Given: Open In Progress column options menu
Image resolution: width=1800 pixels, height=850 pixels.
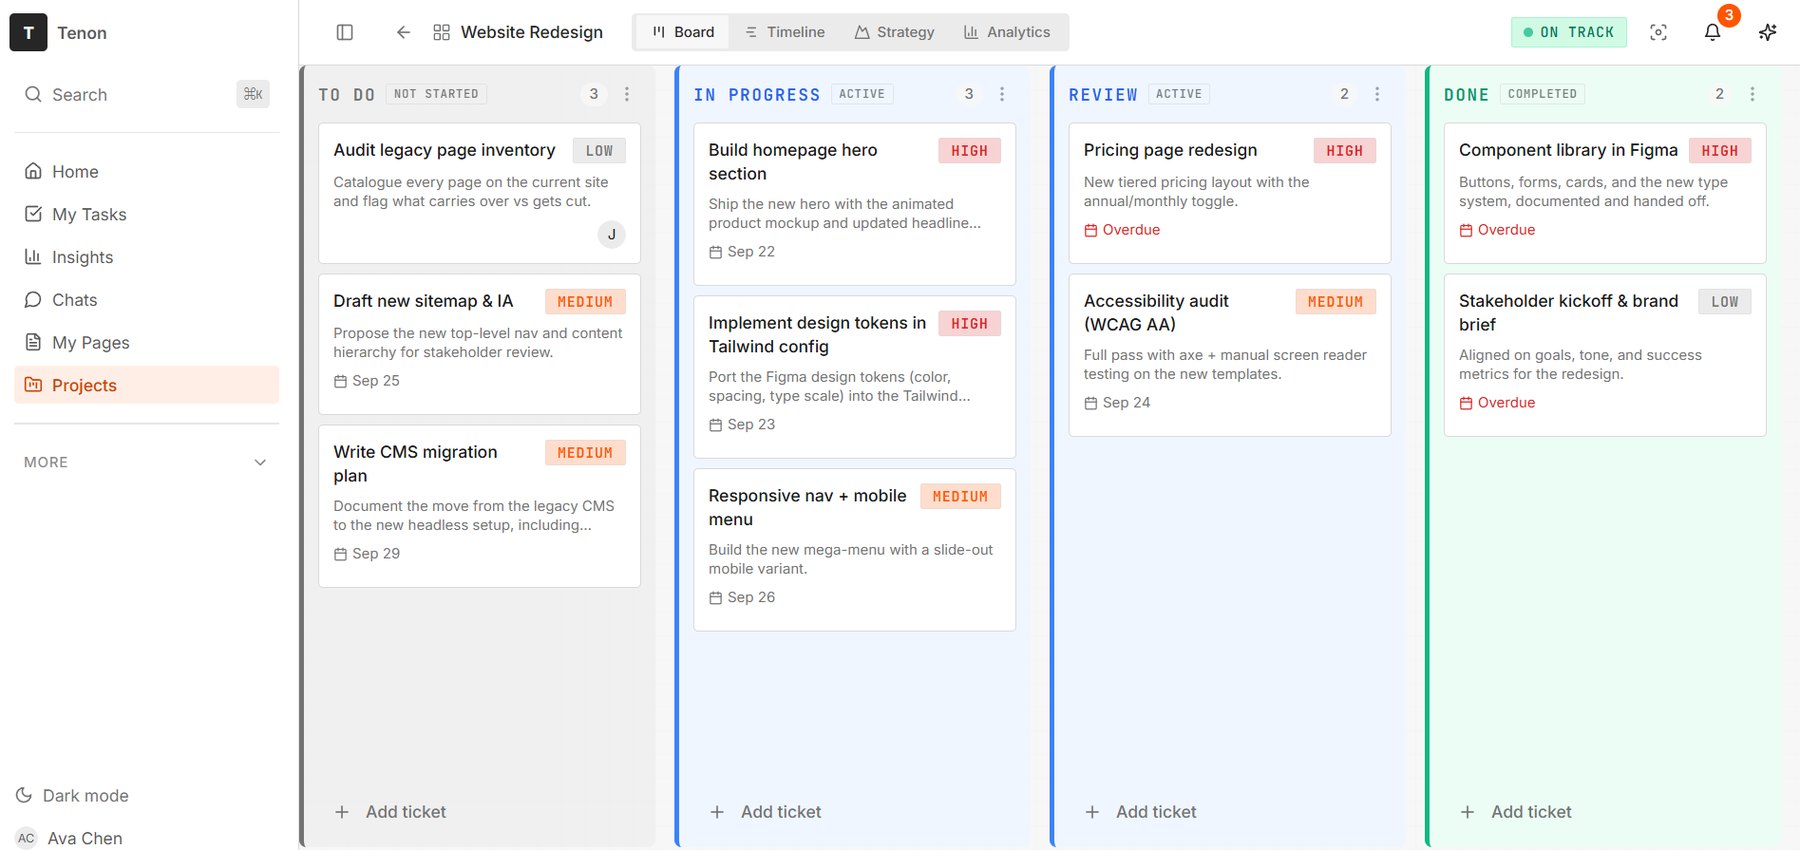Looking at the screenshot, I should (x=1002, y=94).
